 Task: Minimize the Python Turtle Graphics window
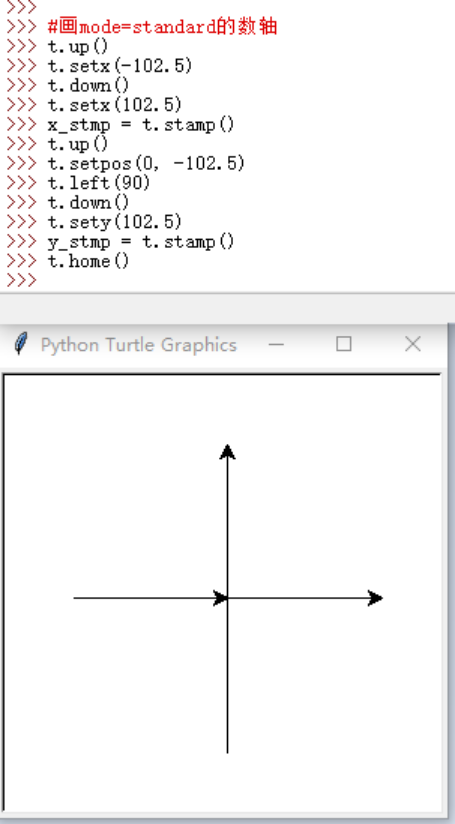click(x=276, y=345)
